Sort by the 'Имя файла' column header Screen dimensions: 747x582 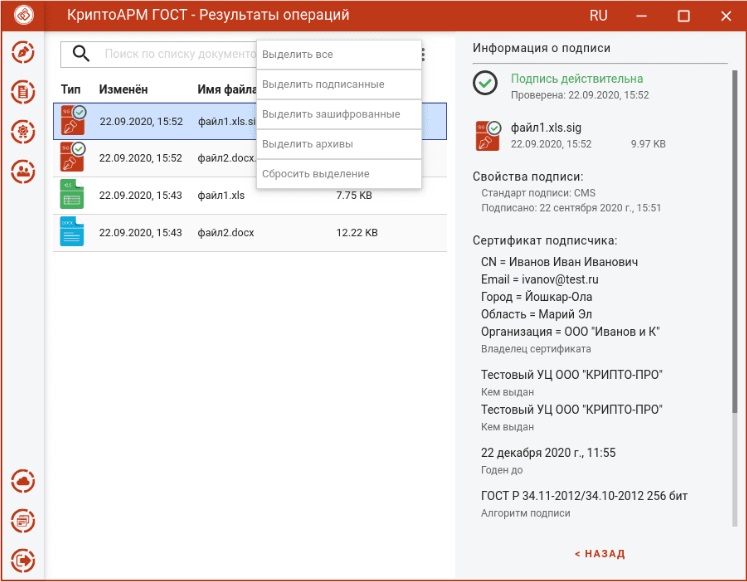(227, 90)
